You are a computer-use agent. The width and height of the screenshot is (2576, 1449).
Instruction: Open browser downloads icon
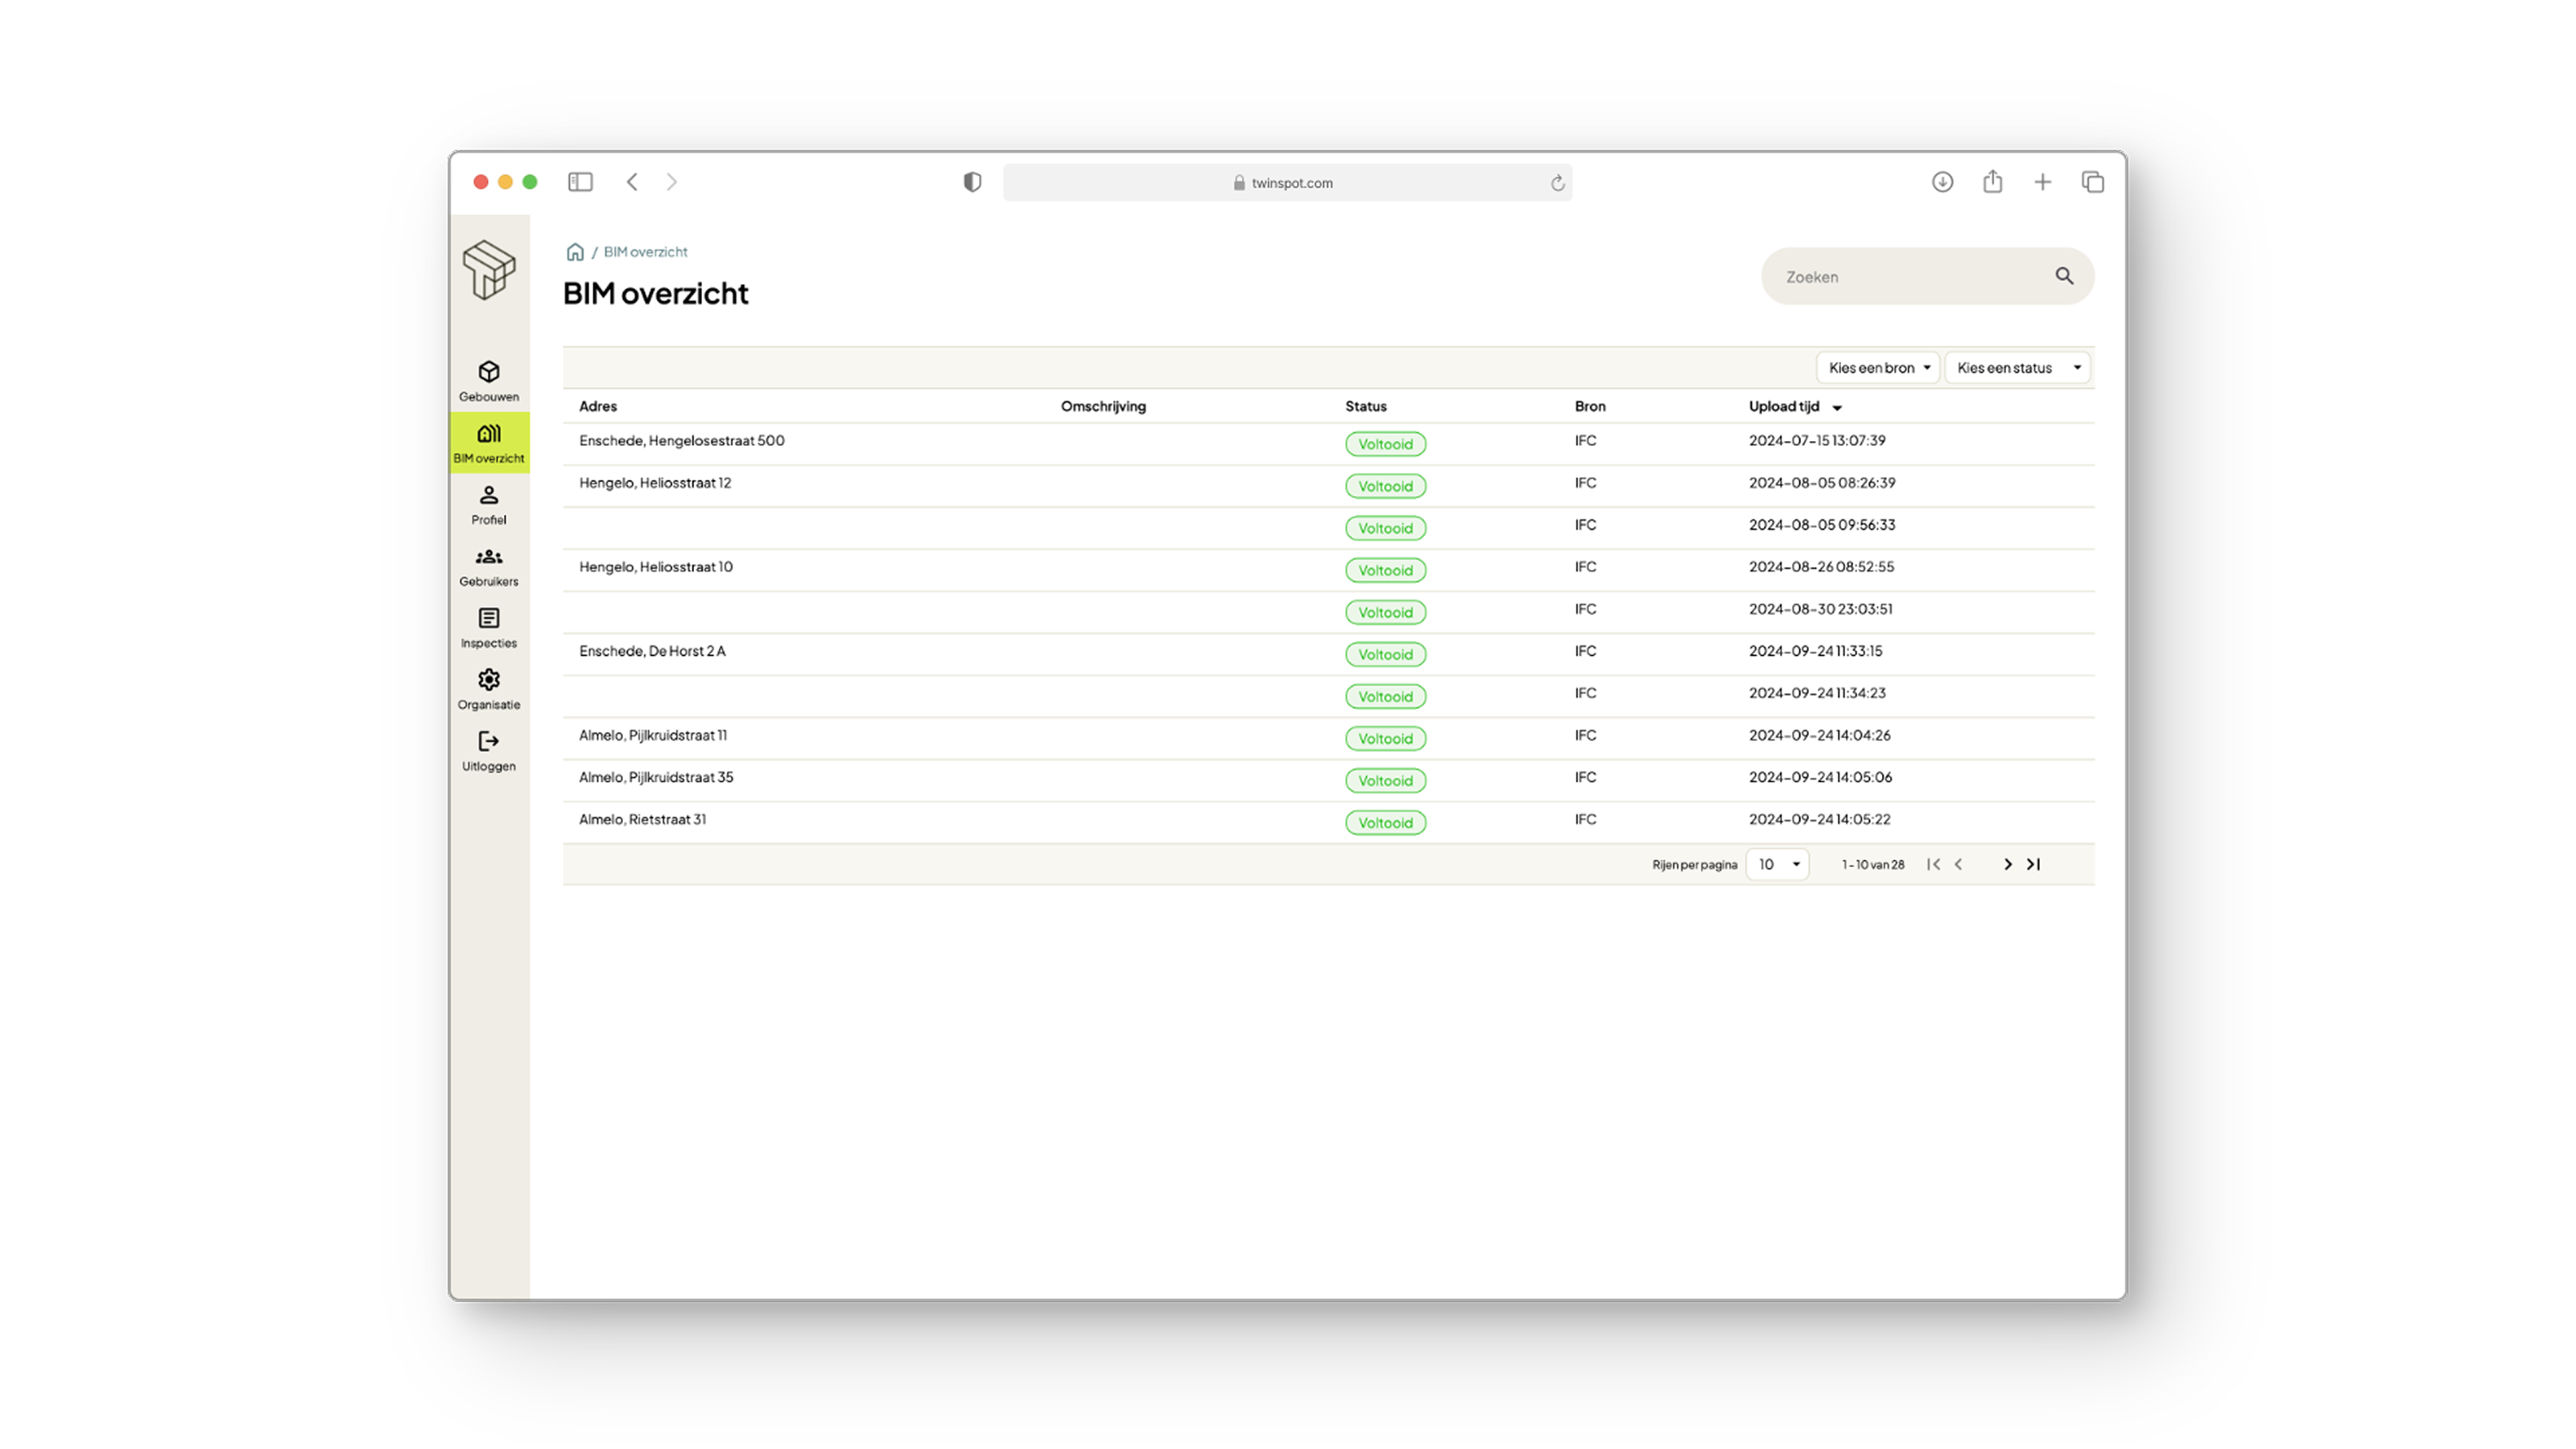1942,182
